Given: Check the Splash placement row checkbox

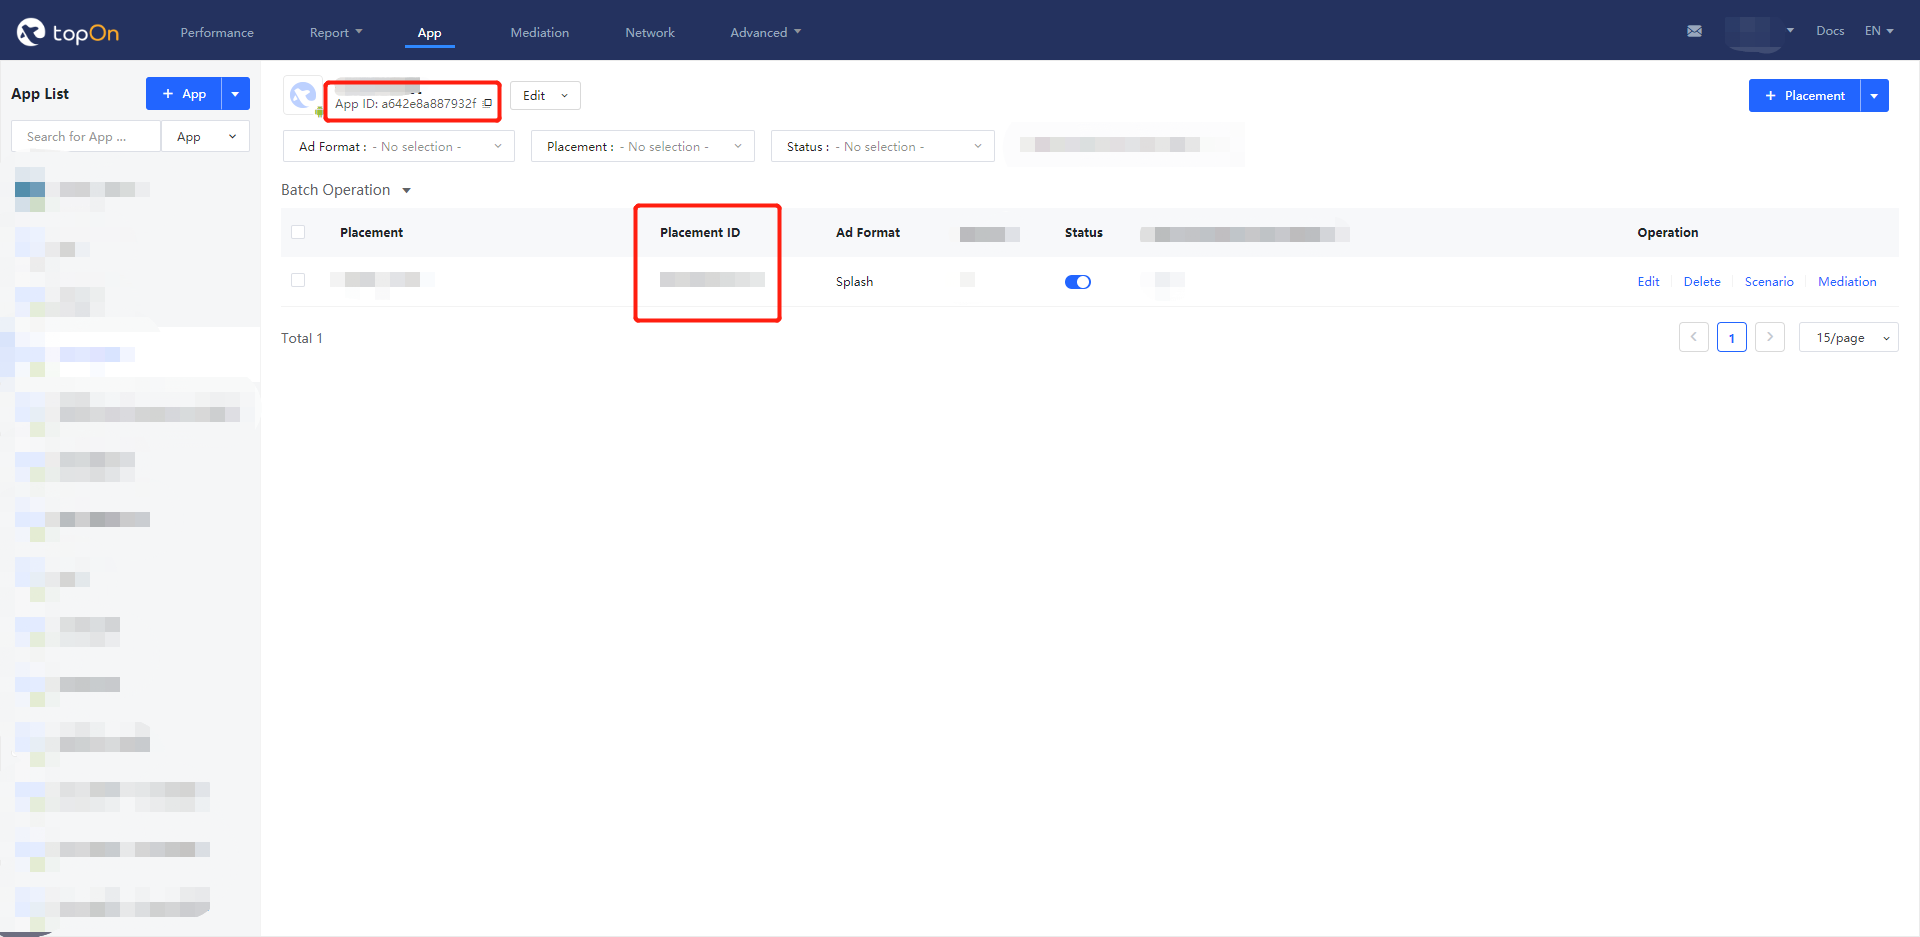Looking at the screenshot, I should [x=298, y=281].
